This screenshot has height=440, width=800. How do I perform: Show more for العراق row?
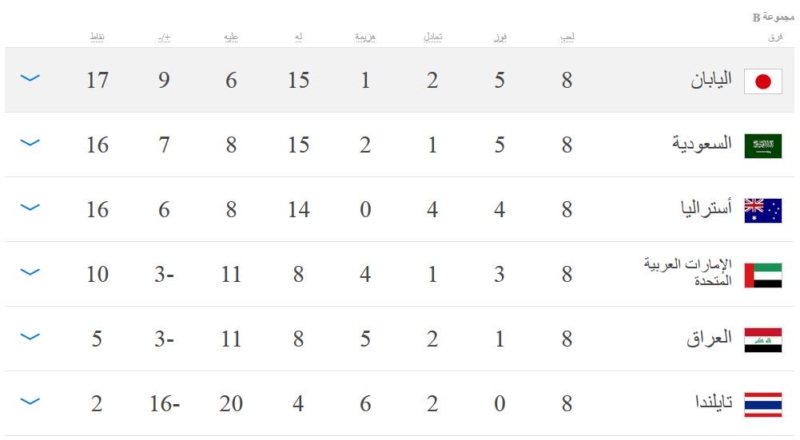(x=30, y=337)
